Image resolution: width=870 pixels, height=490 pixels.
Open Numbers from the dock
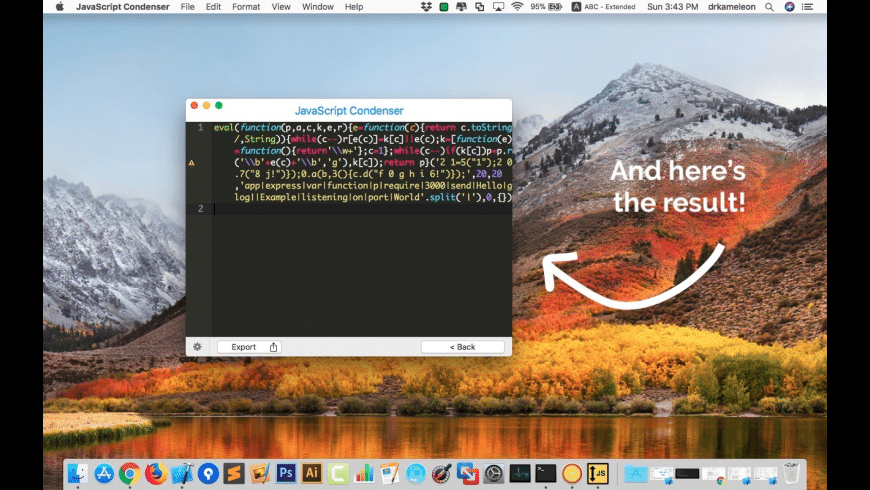click(x=364, y=473)
